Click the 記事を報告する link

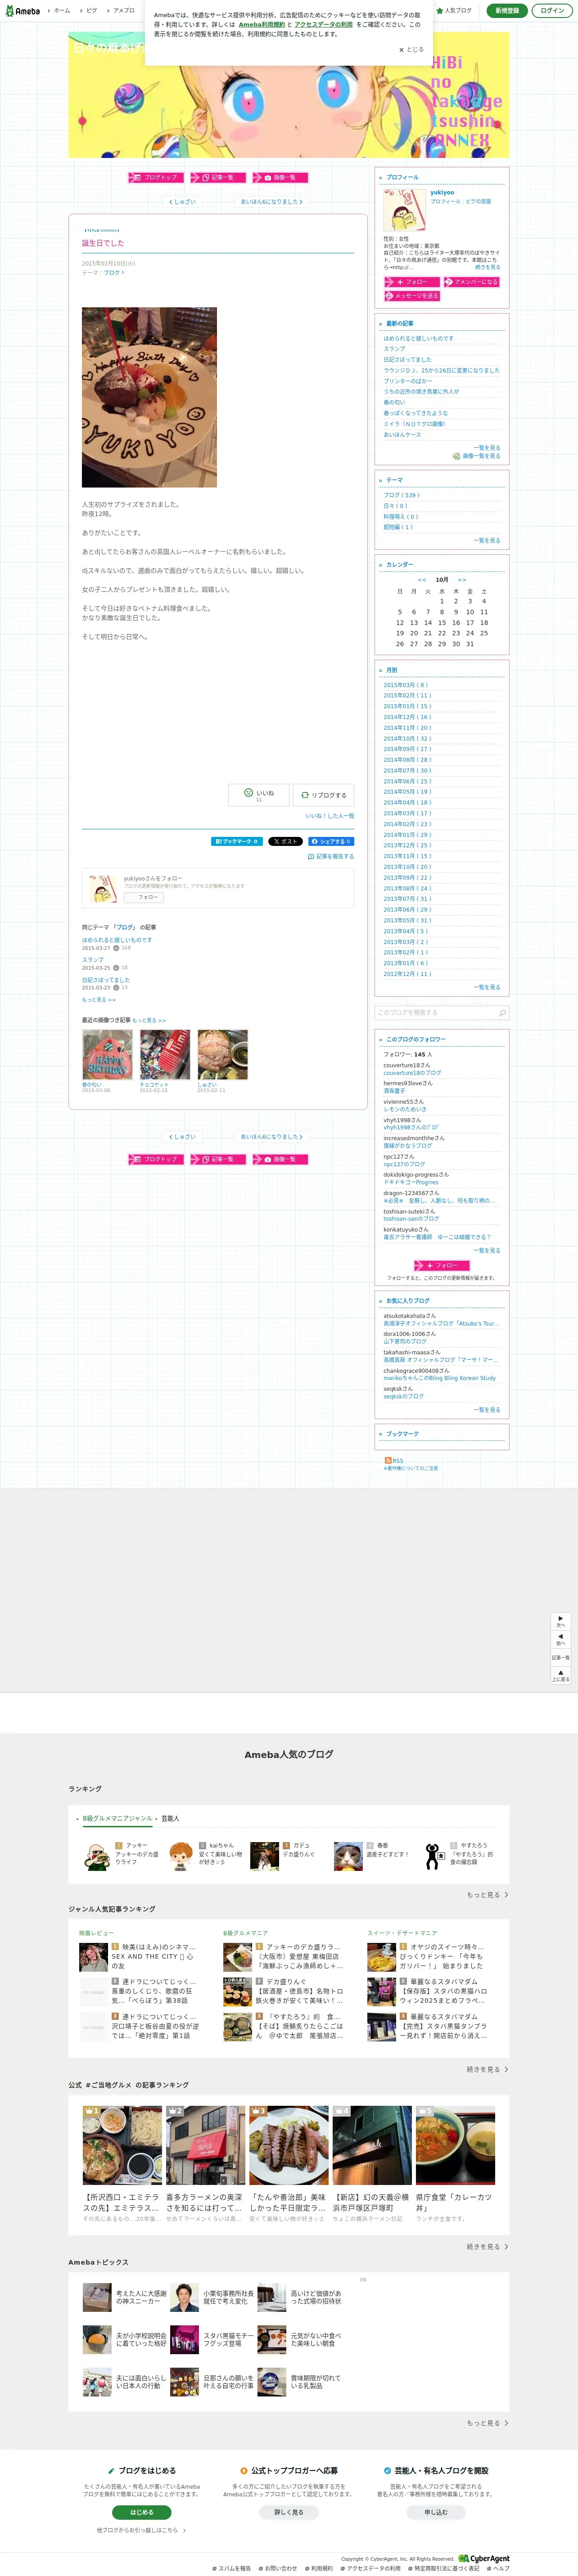click(x=331, y=857)
